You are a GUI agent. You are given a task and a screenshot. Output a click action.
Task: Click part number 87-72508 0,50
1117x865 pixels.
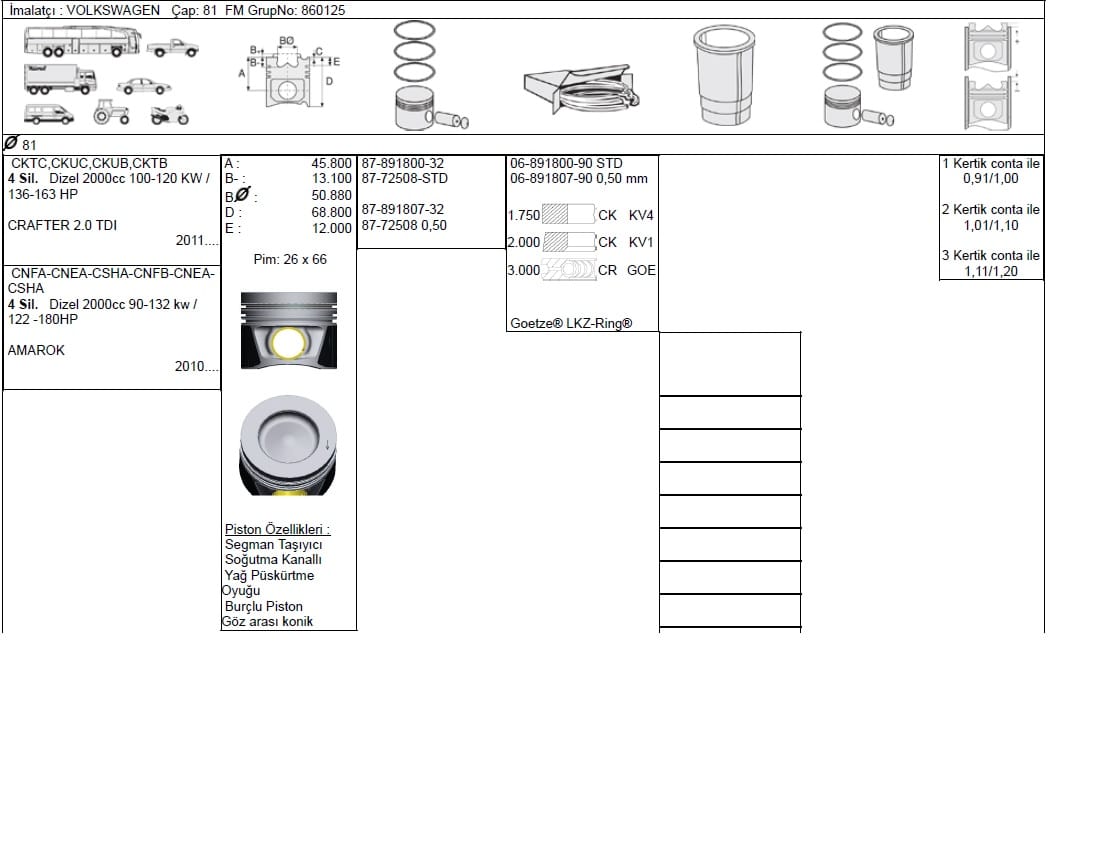tap(404, 225)
